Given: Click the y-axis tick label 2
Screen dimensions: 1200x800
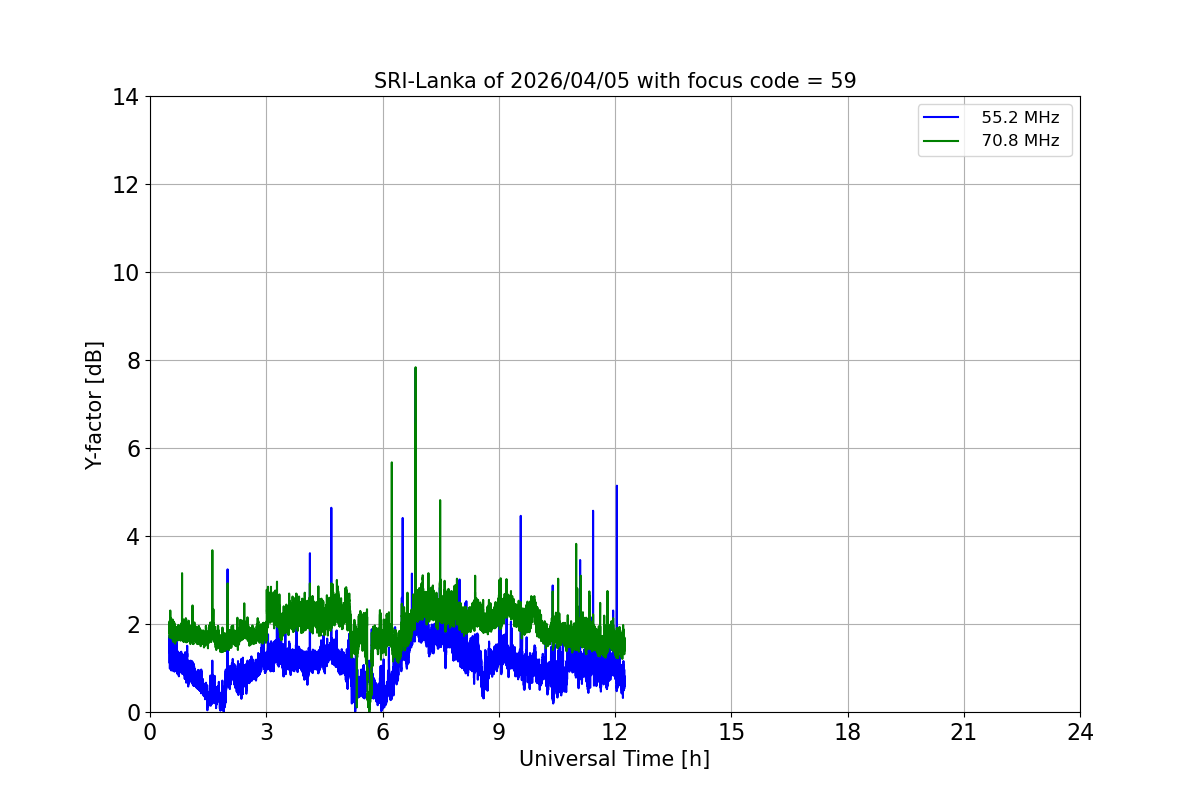Looking at the screenshot, I should [132, 625].
